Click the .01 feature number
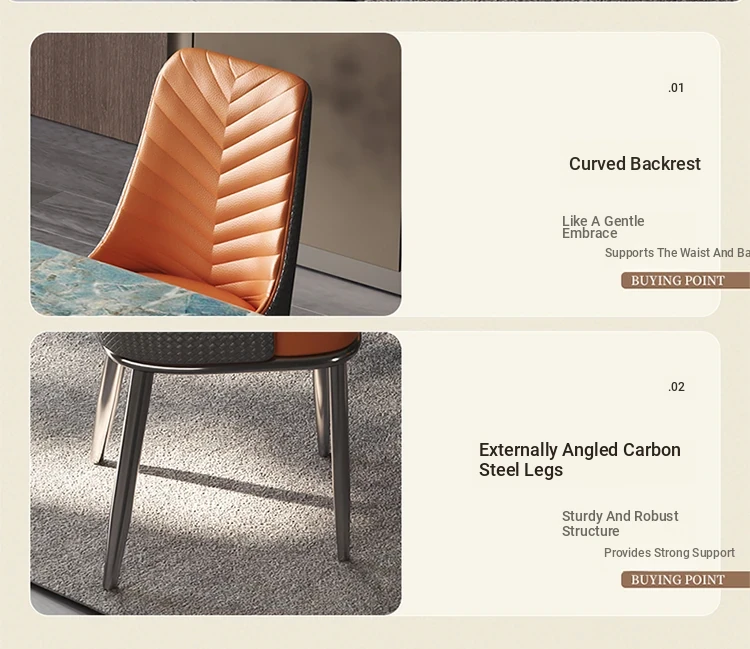The width and height of the screenshot is (750, 649). pyautogui.click(x=676, y=88)
